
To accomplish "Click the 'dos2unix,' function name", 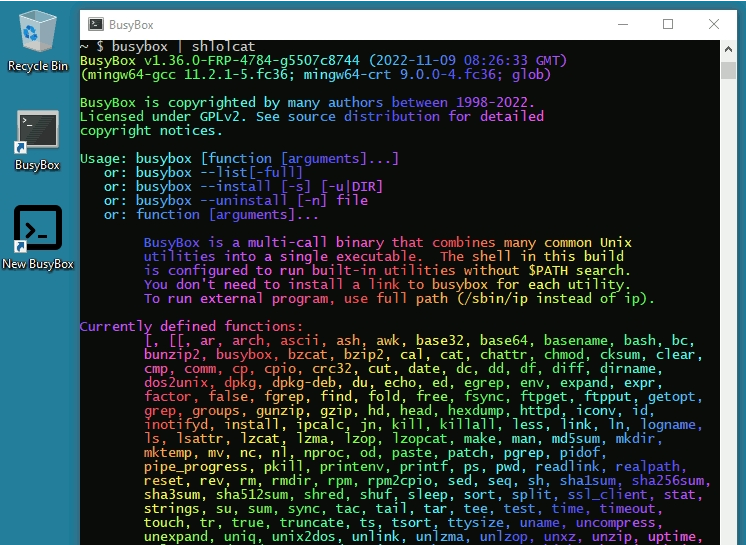I will pos(179,383).
